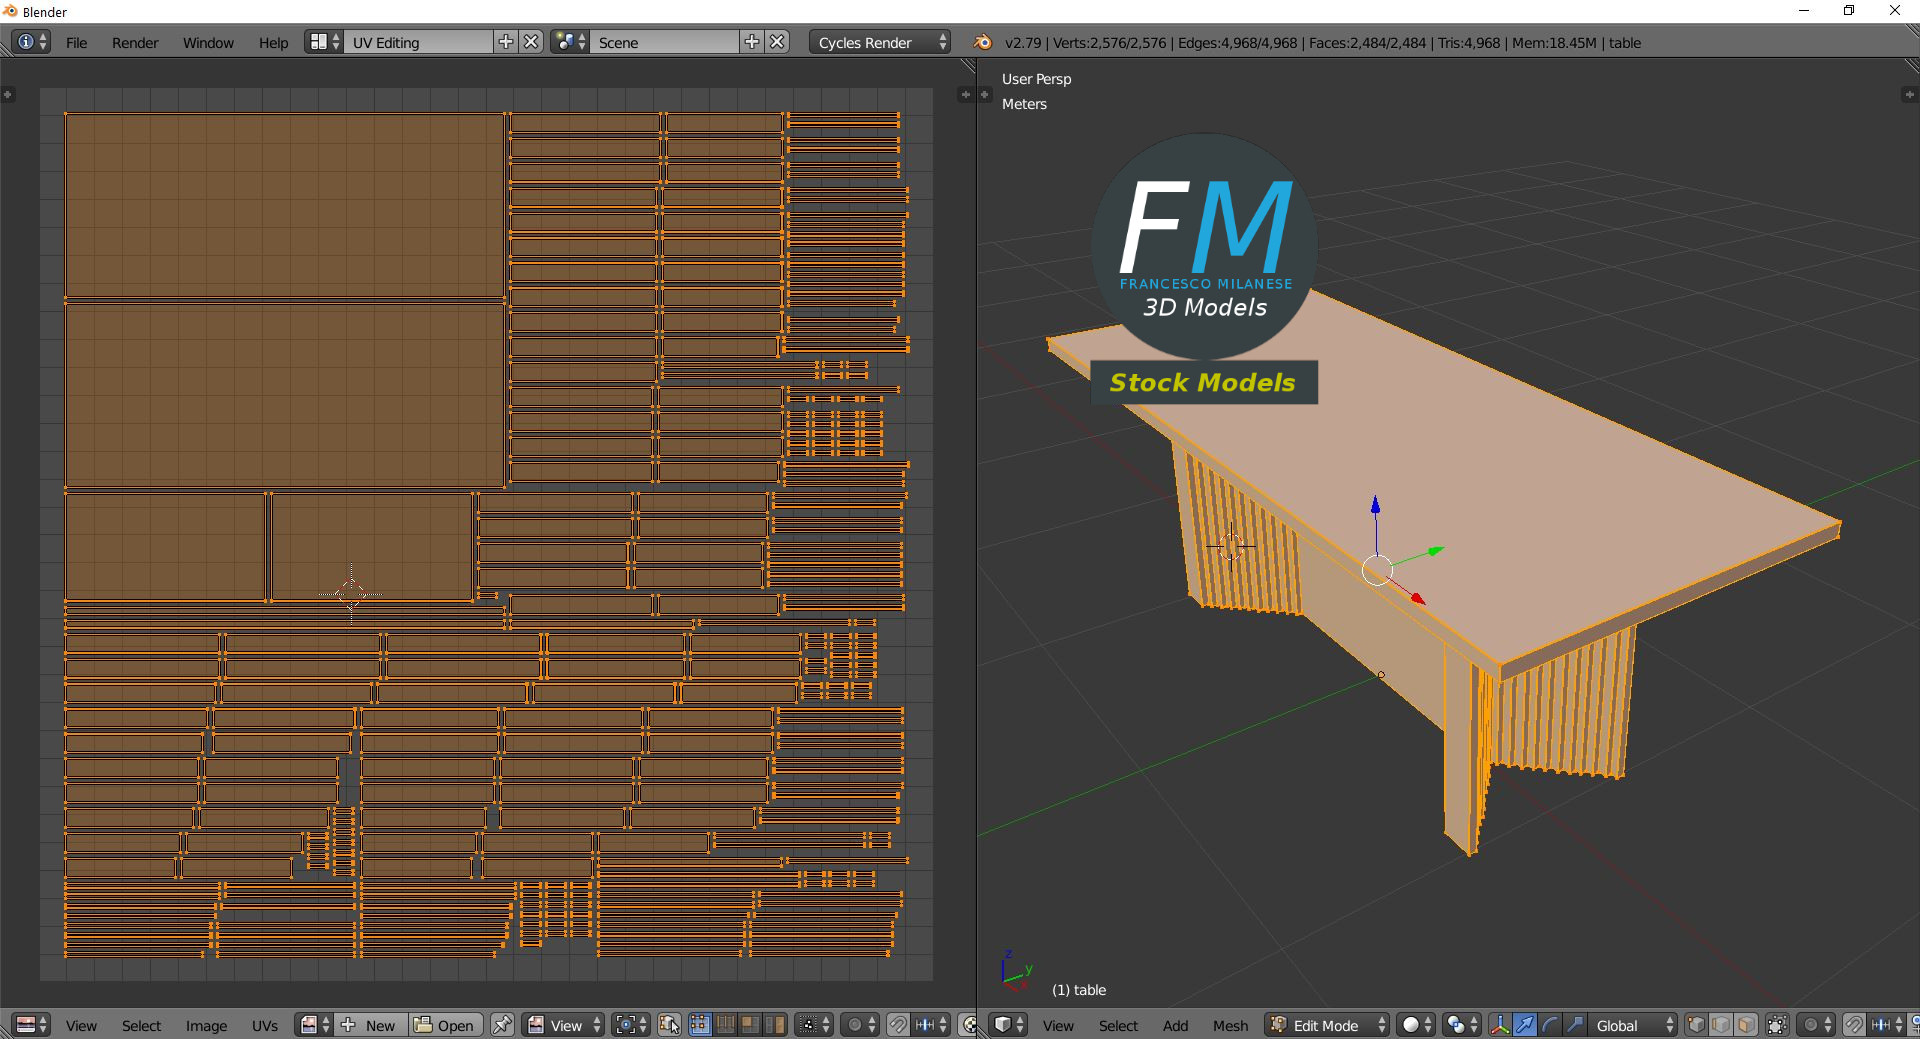Viewport: 1920px width, 1039px height.
Task: Open the UV editor type selector
Action: tap(32, 1025)
